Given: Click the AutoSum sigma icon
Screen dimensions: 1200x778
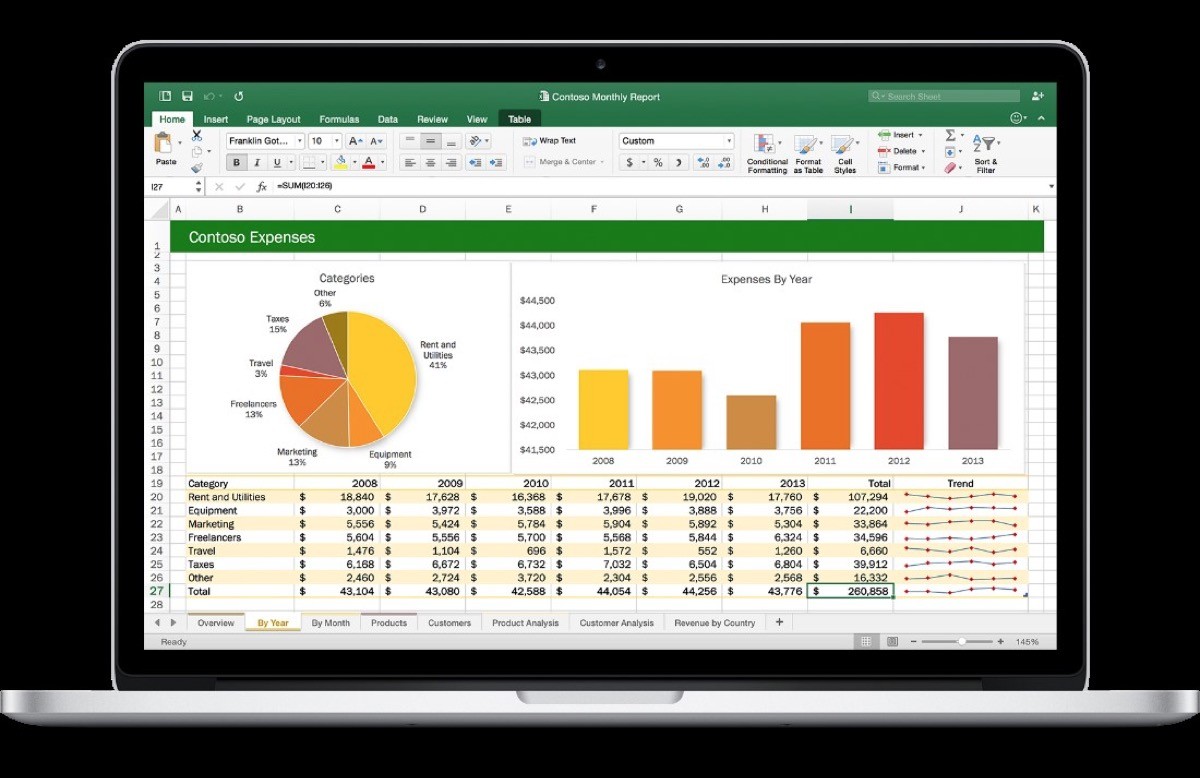Looking at the screenshot, I should (949, 135).
